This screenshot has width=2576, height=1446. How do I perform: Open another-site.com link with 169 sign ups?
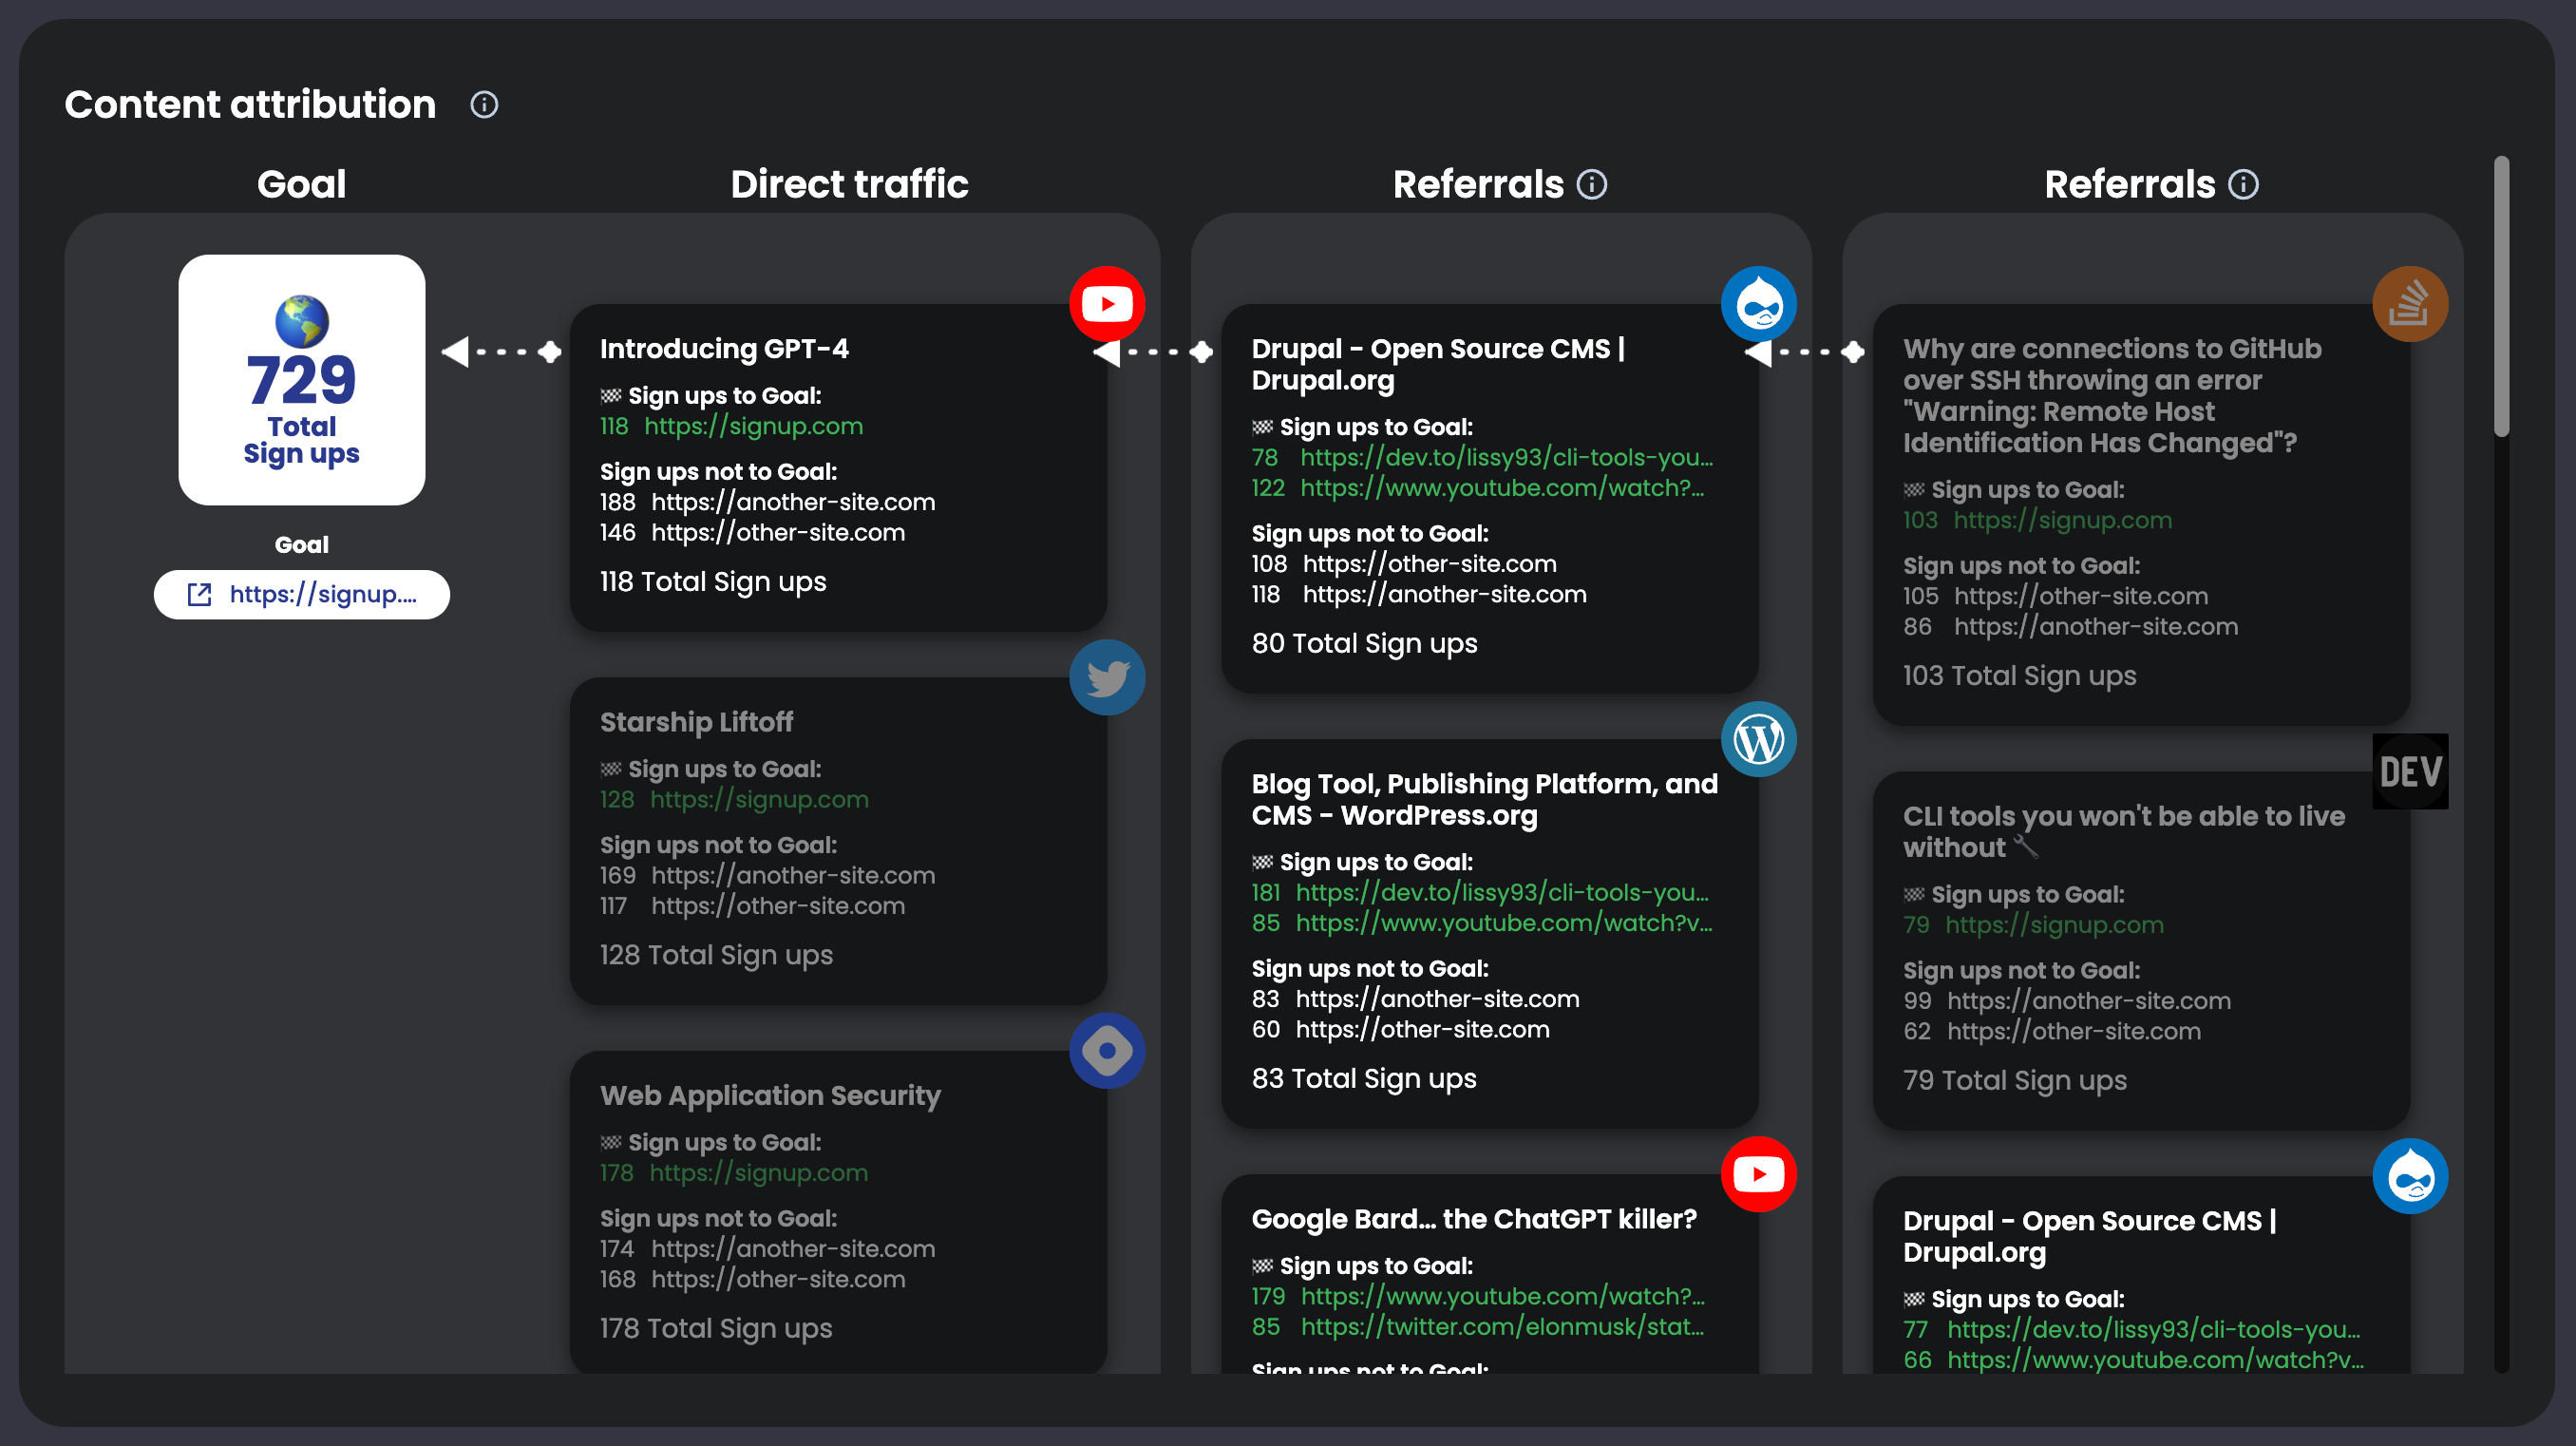[x=793, y=876]
